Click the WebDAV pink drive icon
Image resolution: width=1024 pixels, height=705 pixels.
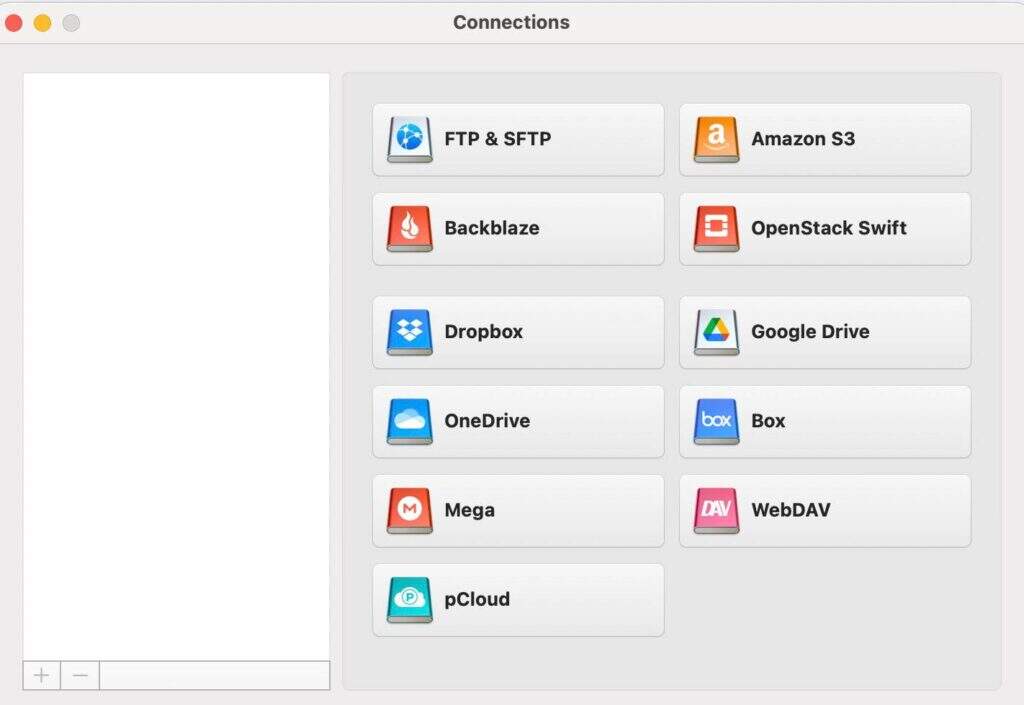click(716, 510)
